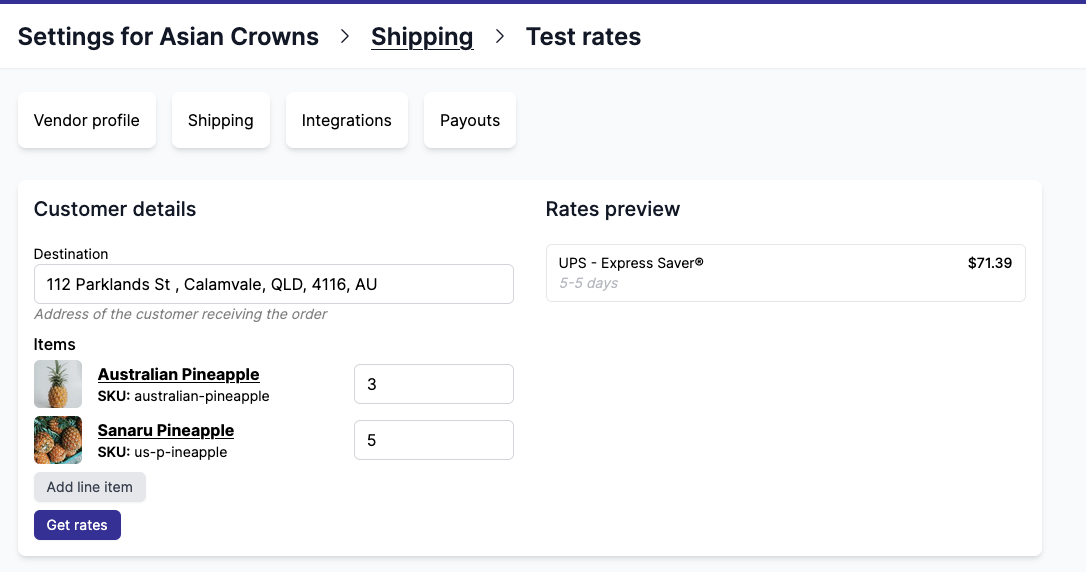Image resolution: width=1086 pixels, height=572 pixels.
Task: Click the Australian Pineapple thumbnail image
Action: click(58, 384)
